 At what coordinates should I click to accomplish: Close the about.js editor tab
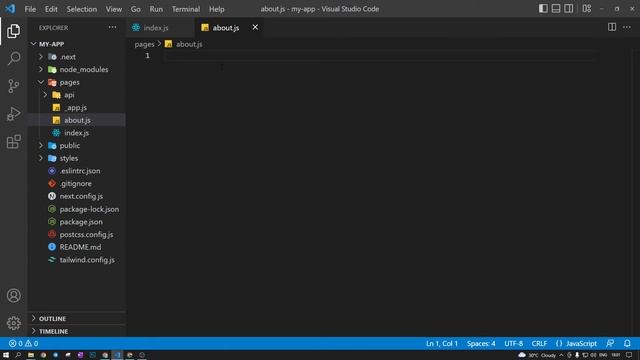click(x=255, y=27)
